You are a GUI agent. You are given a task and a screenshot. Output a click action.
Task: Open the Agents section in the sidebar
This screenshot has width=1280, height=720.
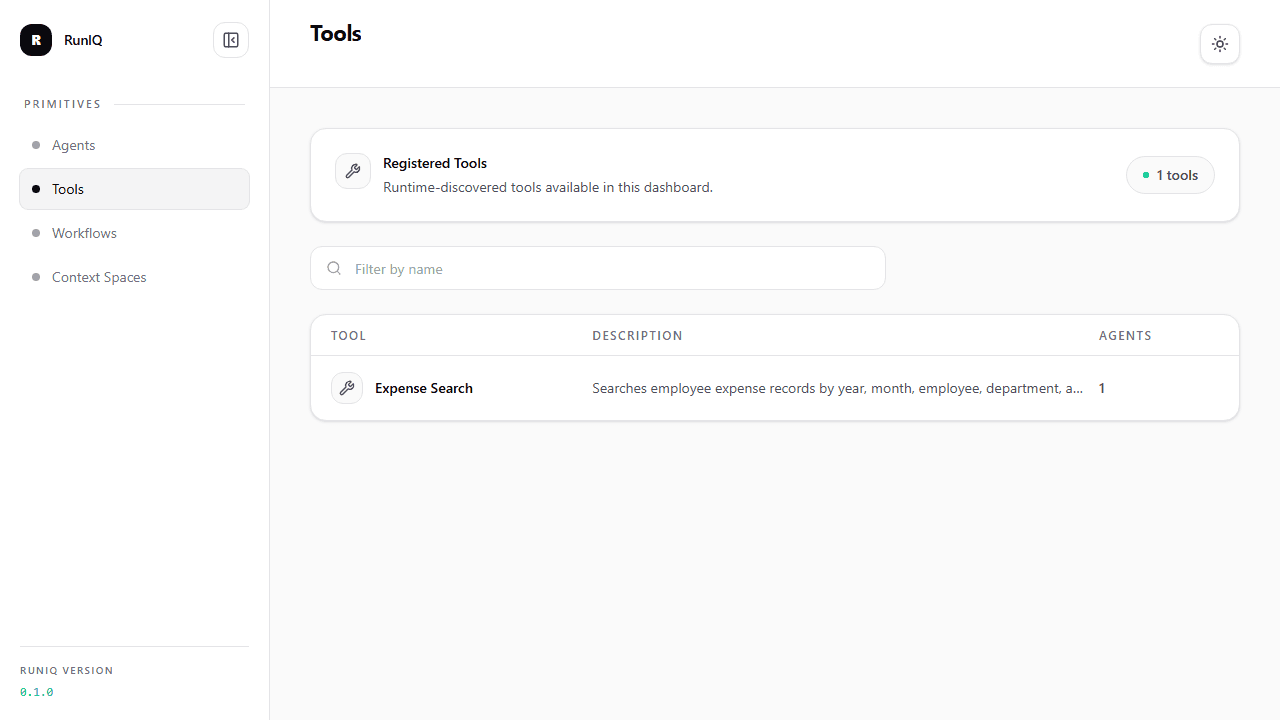click(134, 145)
